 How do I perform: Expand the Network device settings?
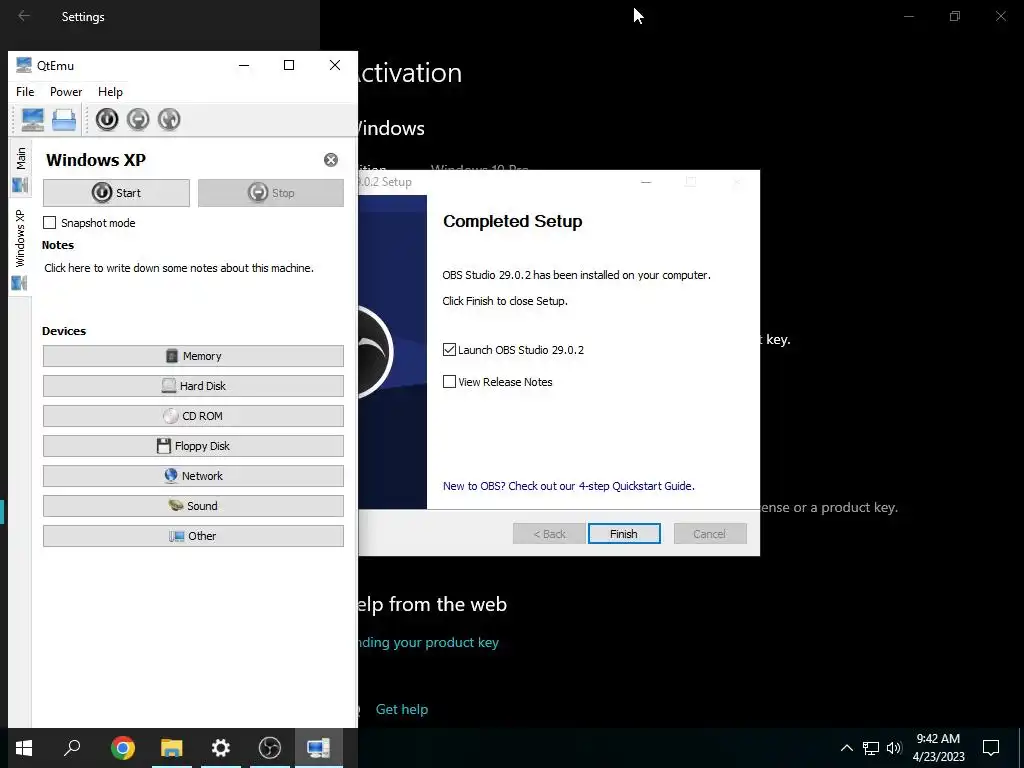[193, 476]
